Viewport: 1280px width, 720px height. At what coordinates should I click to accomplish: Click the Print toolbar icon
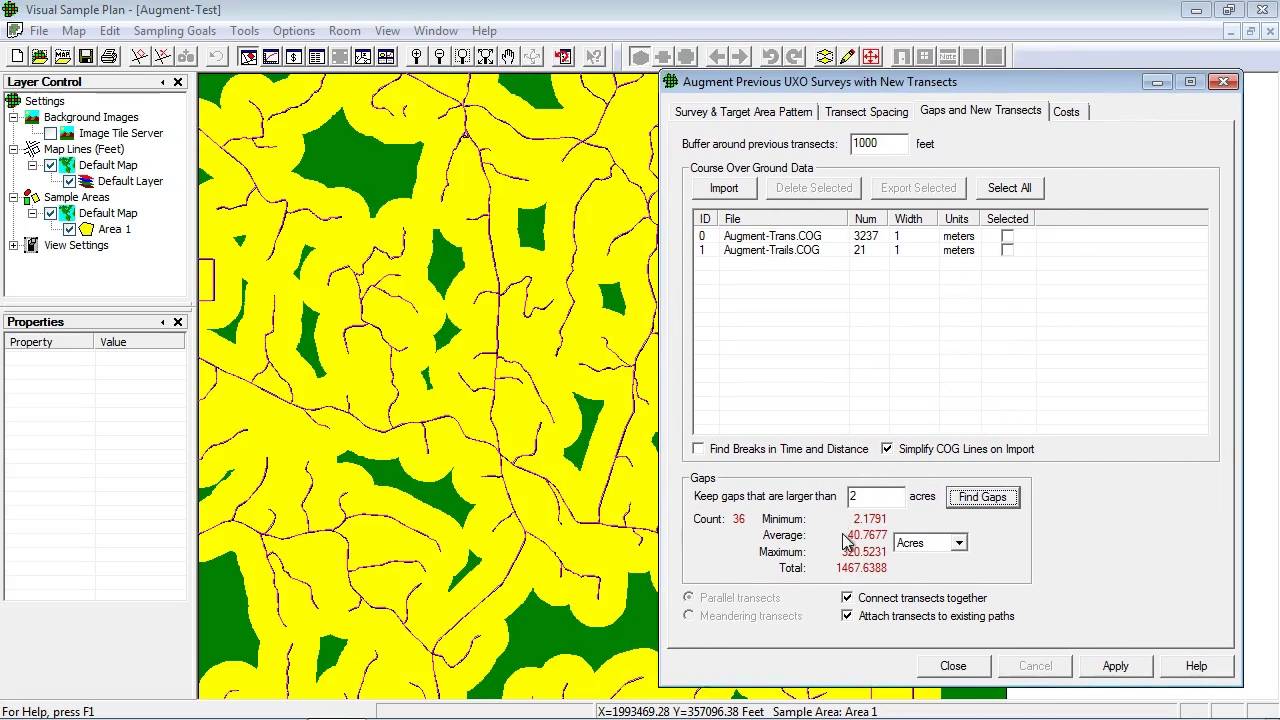click(x=109, y=57)
